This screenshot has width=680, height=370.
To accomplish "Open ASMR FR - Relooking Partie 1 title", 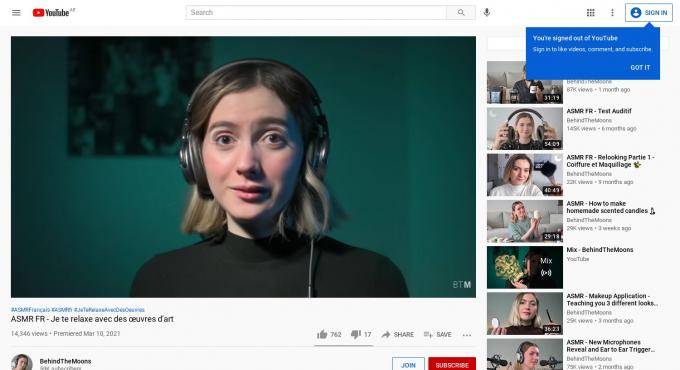I will point(610,161).
